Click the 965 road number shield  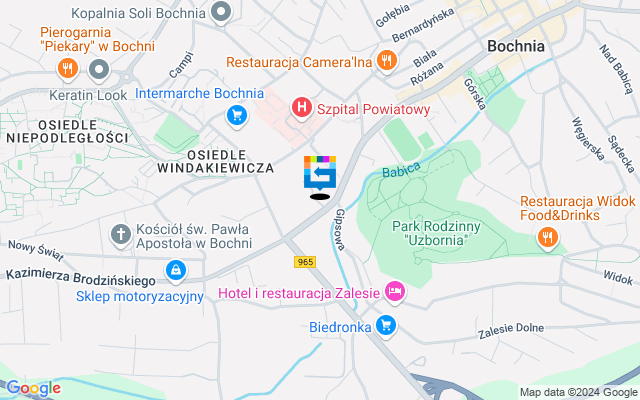point(305,262)
